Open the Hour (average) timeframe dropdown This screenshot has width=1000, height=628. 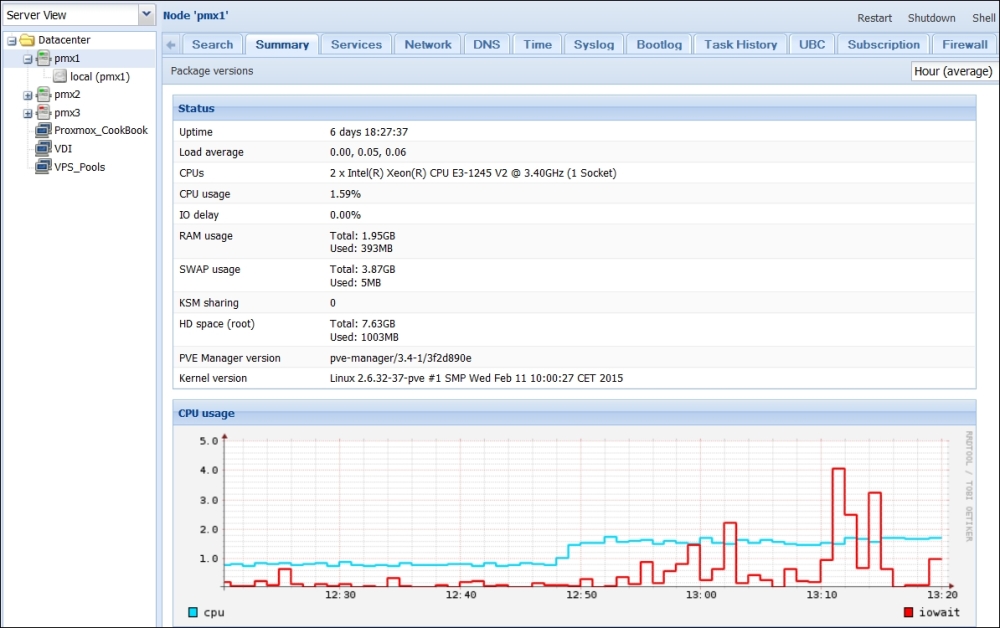coord(953,71)
